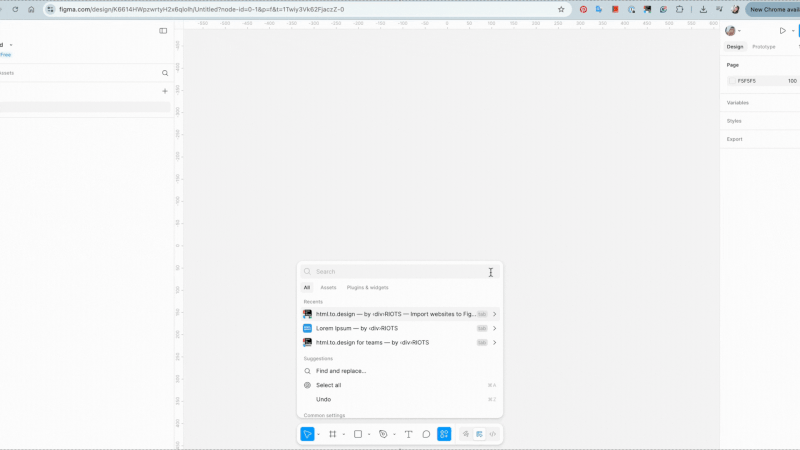Run the html.to.design Import websites plugin
This screenshot has height=450, width=800.
(399, 314)
